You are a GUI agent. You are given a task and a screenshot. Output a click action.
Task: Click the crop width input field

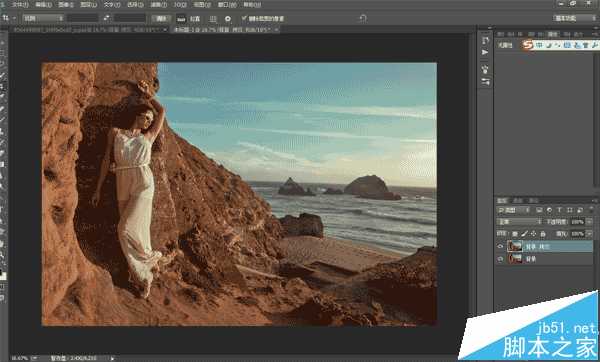tap(82, 18)
